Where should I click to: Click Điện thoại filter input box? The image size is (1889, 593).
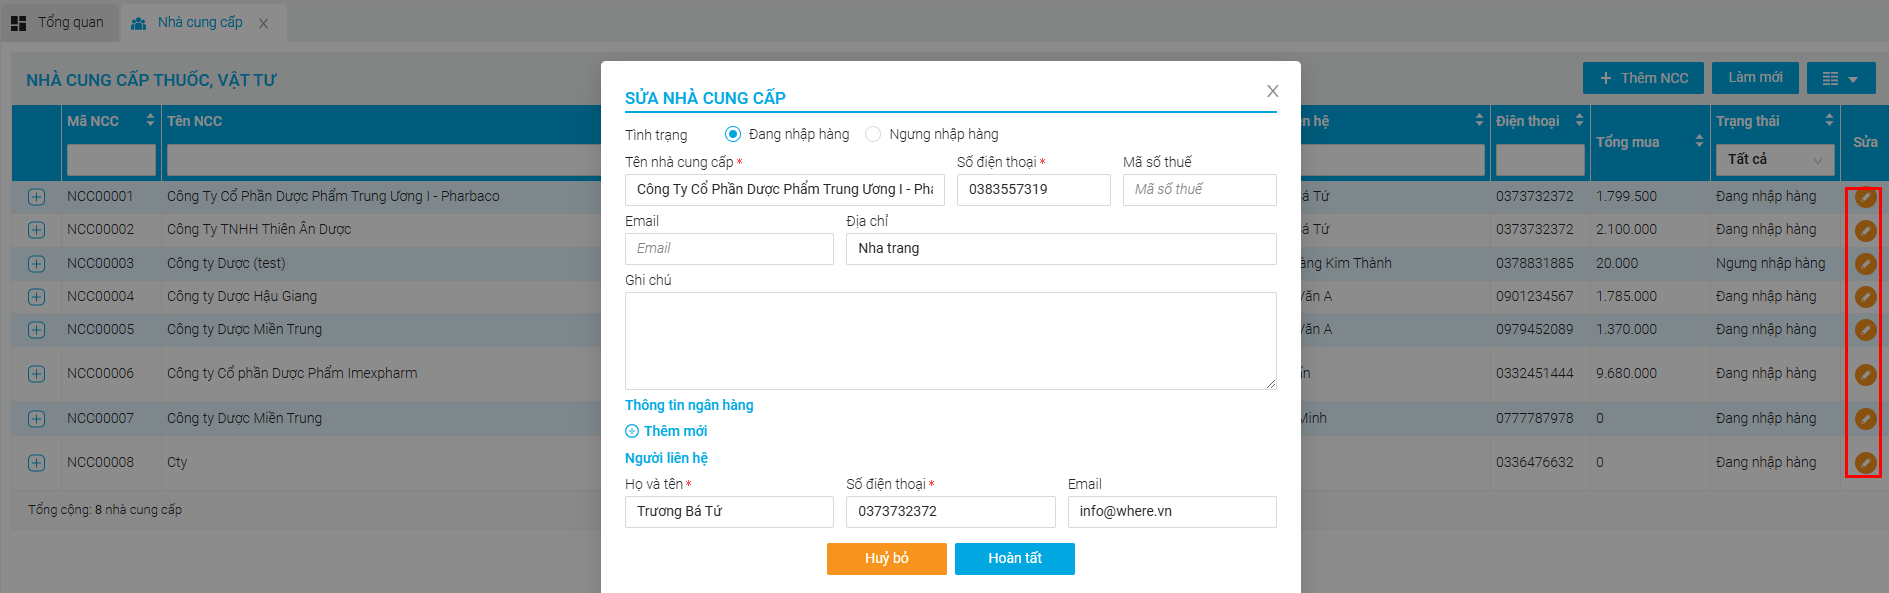(1540, 160)
